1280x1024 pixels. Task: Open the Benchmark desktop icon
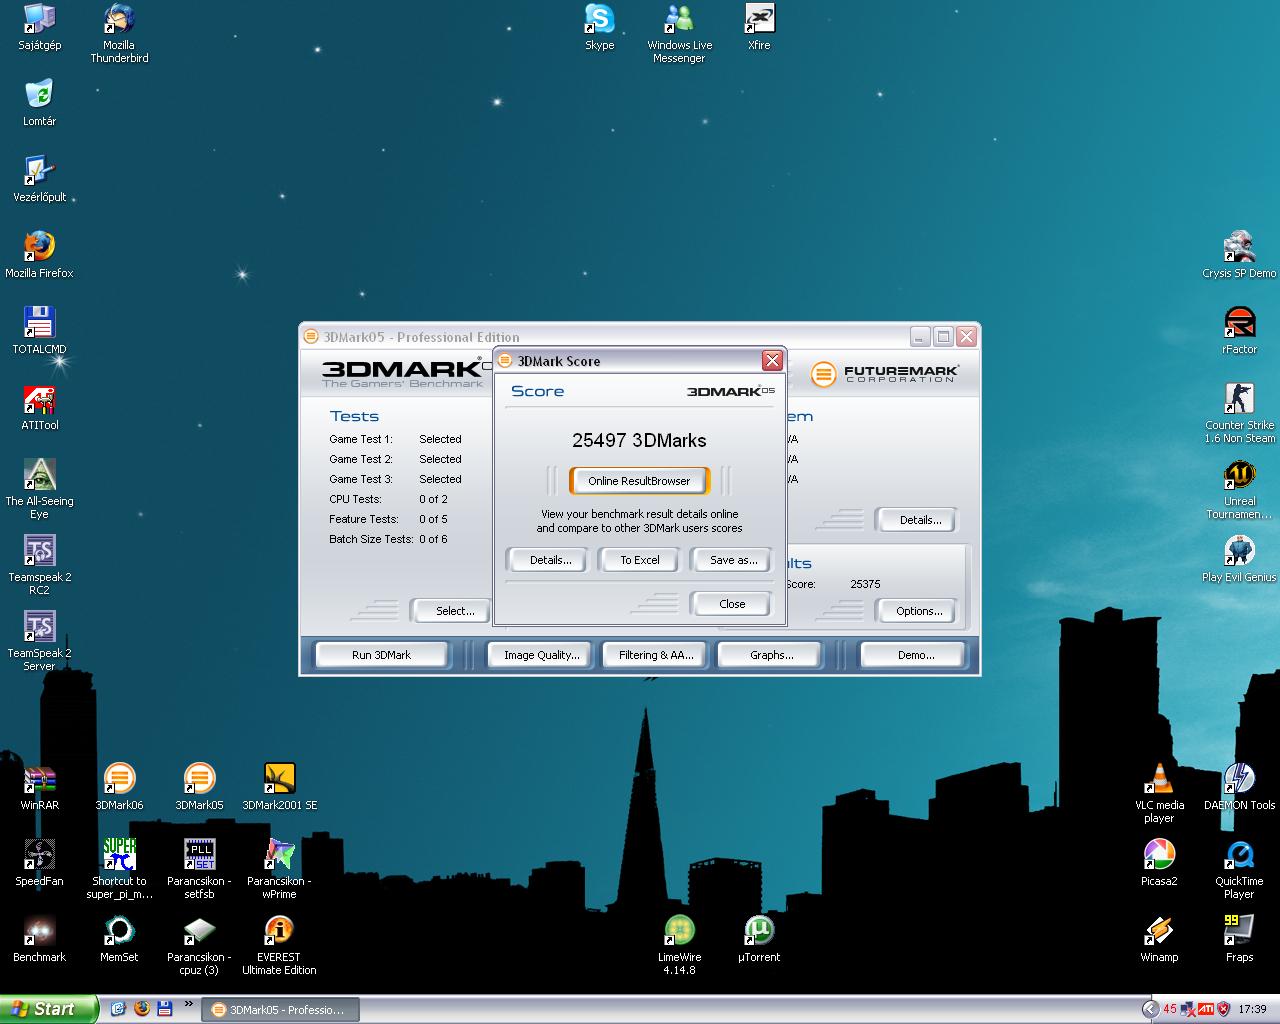pos(39,940)
